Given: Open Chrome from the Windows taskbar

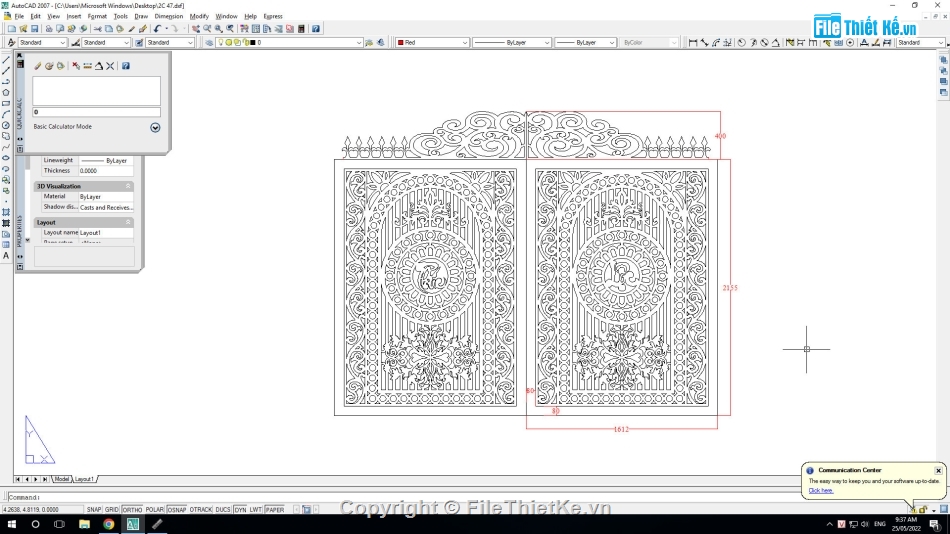Looking at the screenshot, I should [x=108, y=524].
